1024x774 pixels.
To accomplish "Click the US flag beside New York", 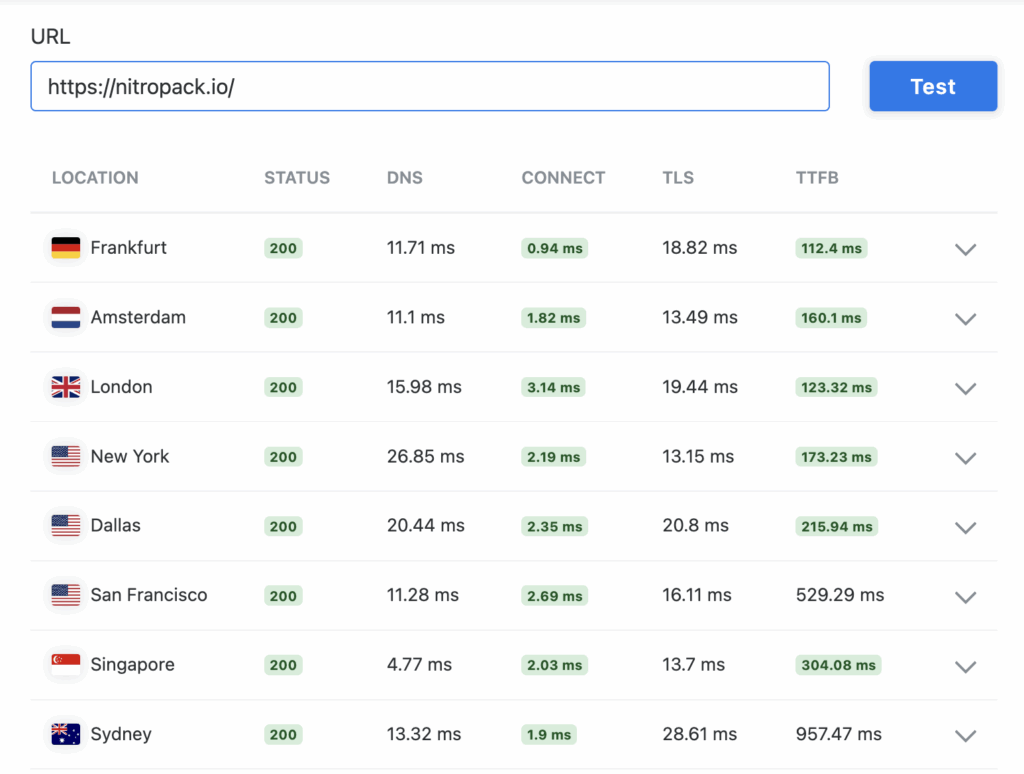I will pyautogui.click(x=65, y=456).
